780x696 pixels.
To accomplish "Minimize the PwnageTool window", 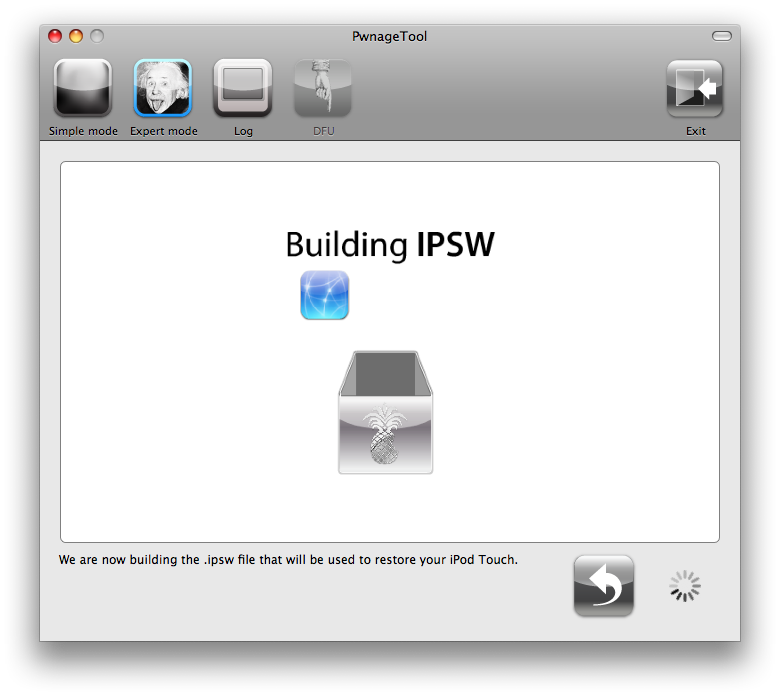I will coord(76,36).
